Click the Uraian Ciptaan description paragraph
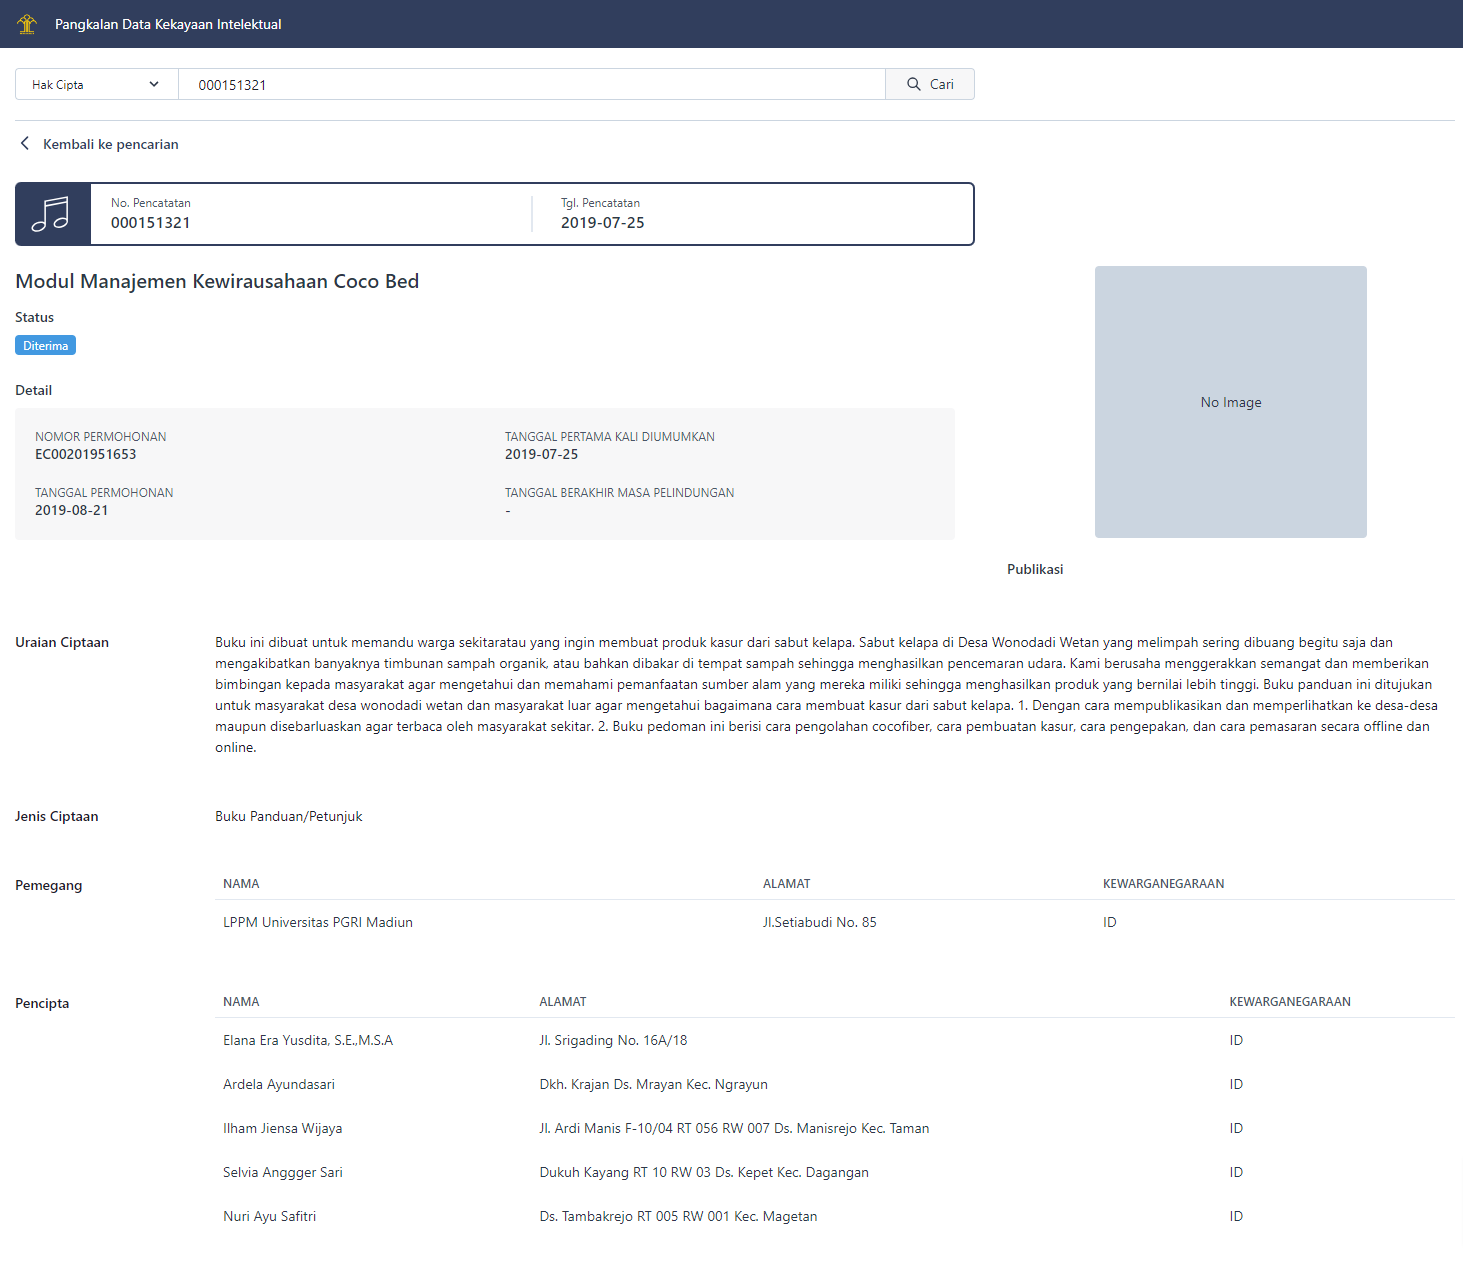Screen dimensions: 1463x1265 (x=827, y=695)
